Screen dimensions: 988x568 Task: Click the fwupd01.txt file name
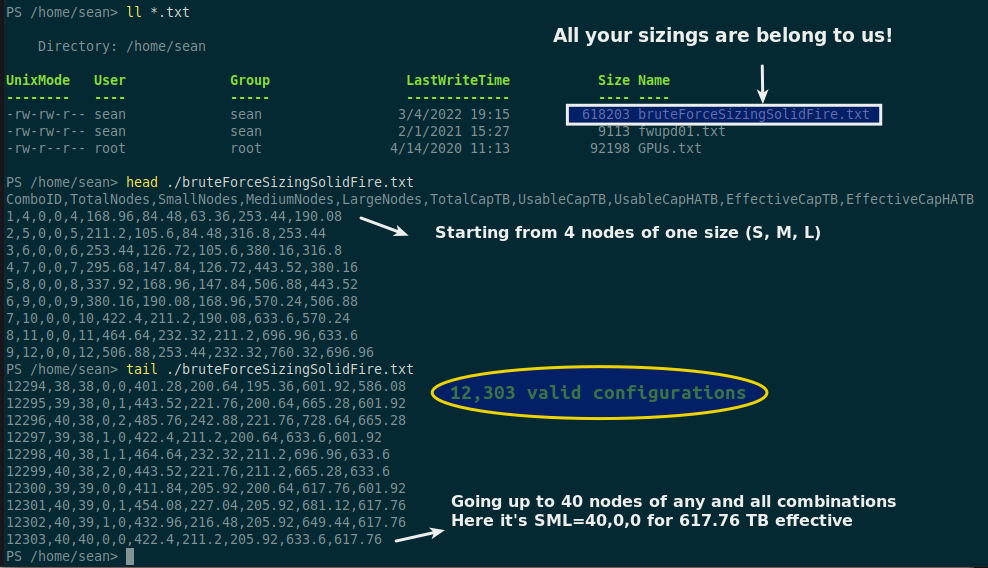(682, 131)
